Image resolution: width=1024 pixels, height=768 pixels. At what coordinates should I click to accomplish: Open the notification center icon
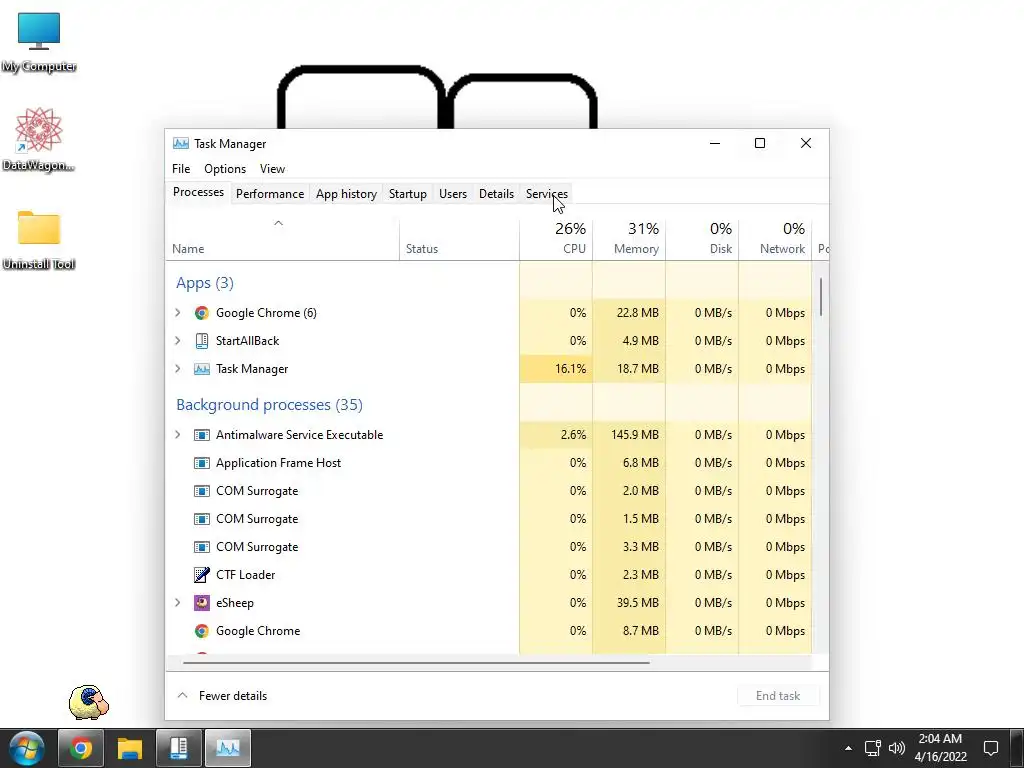tap(991, 748)
